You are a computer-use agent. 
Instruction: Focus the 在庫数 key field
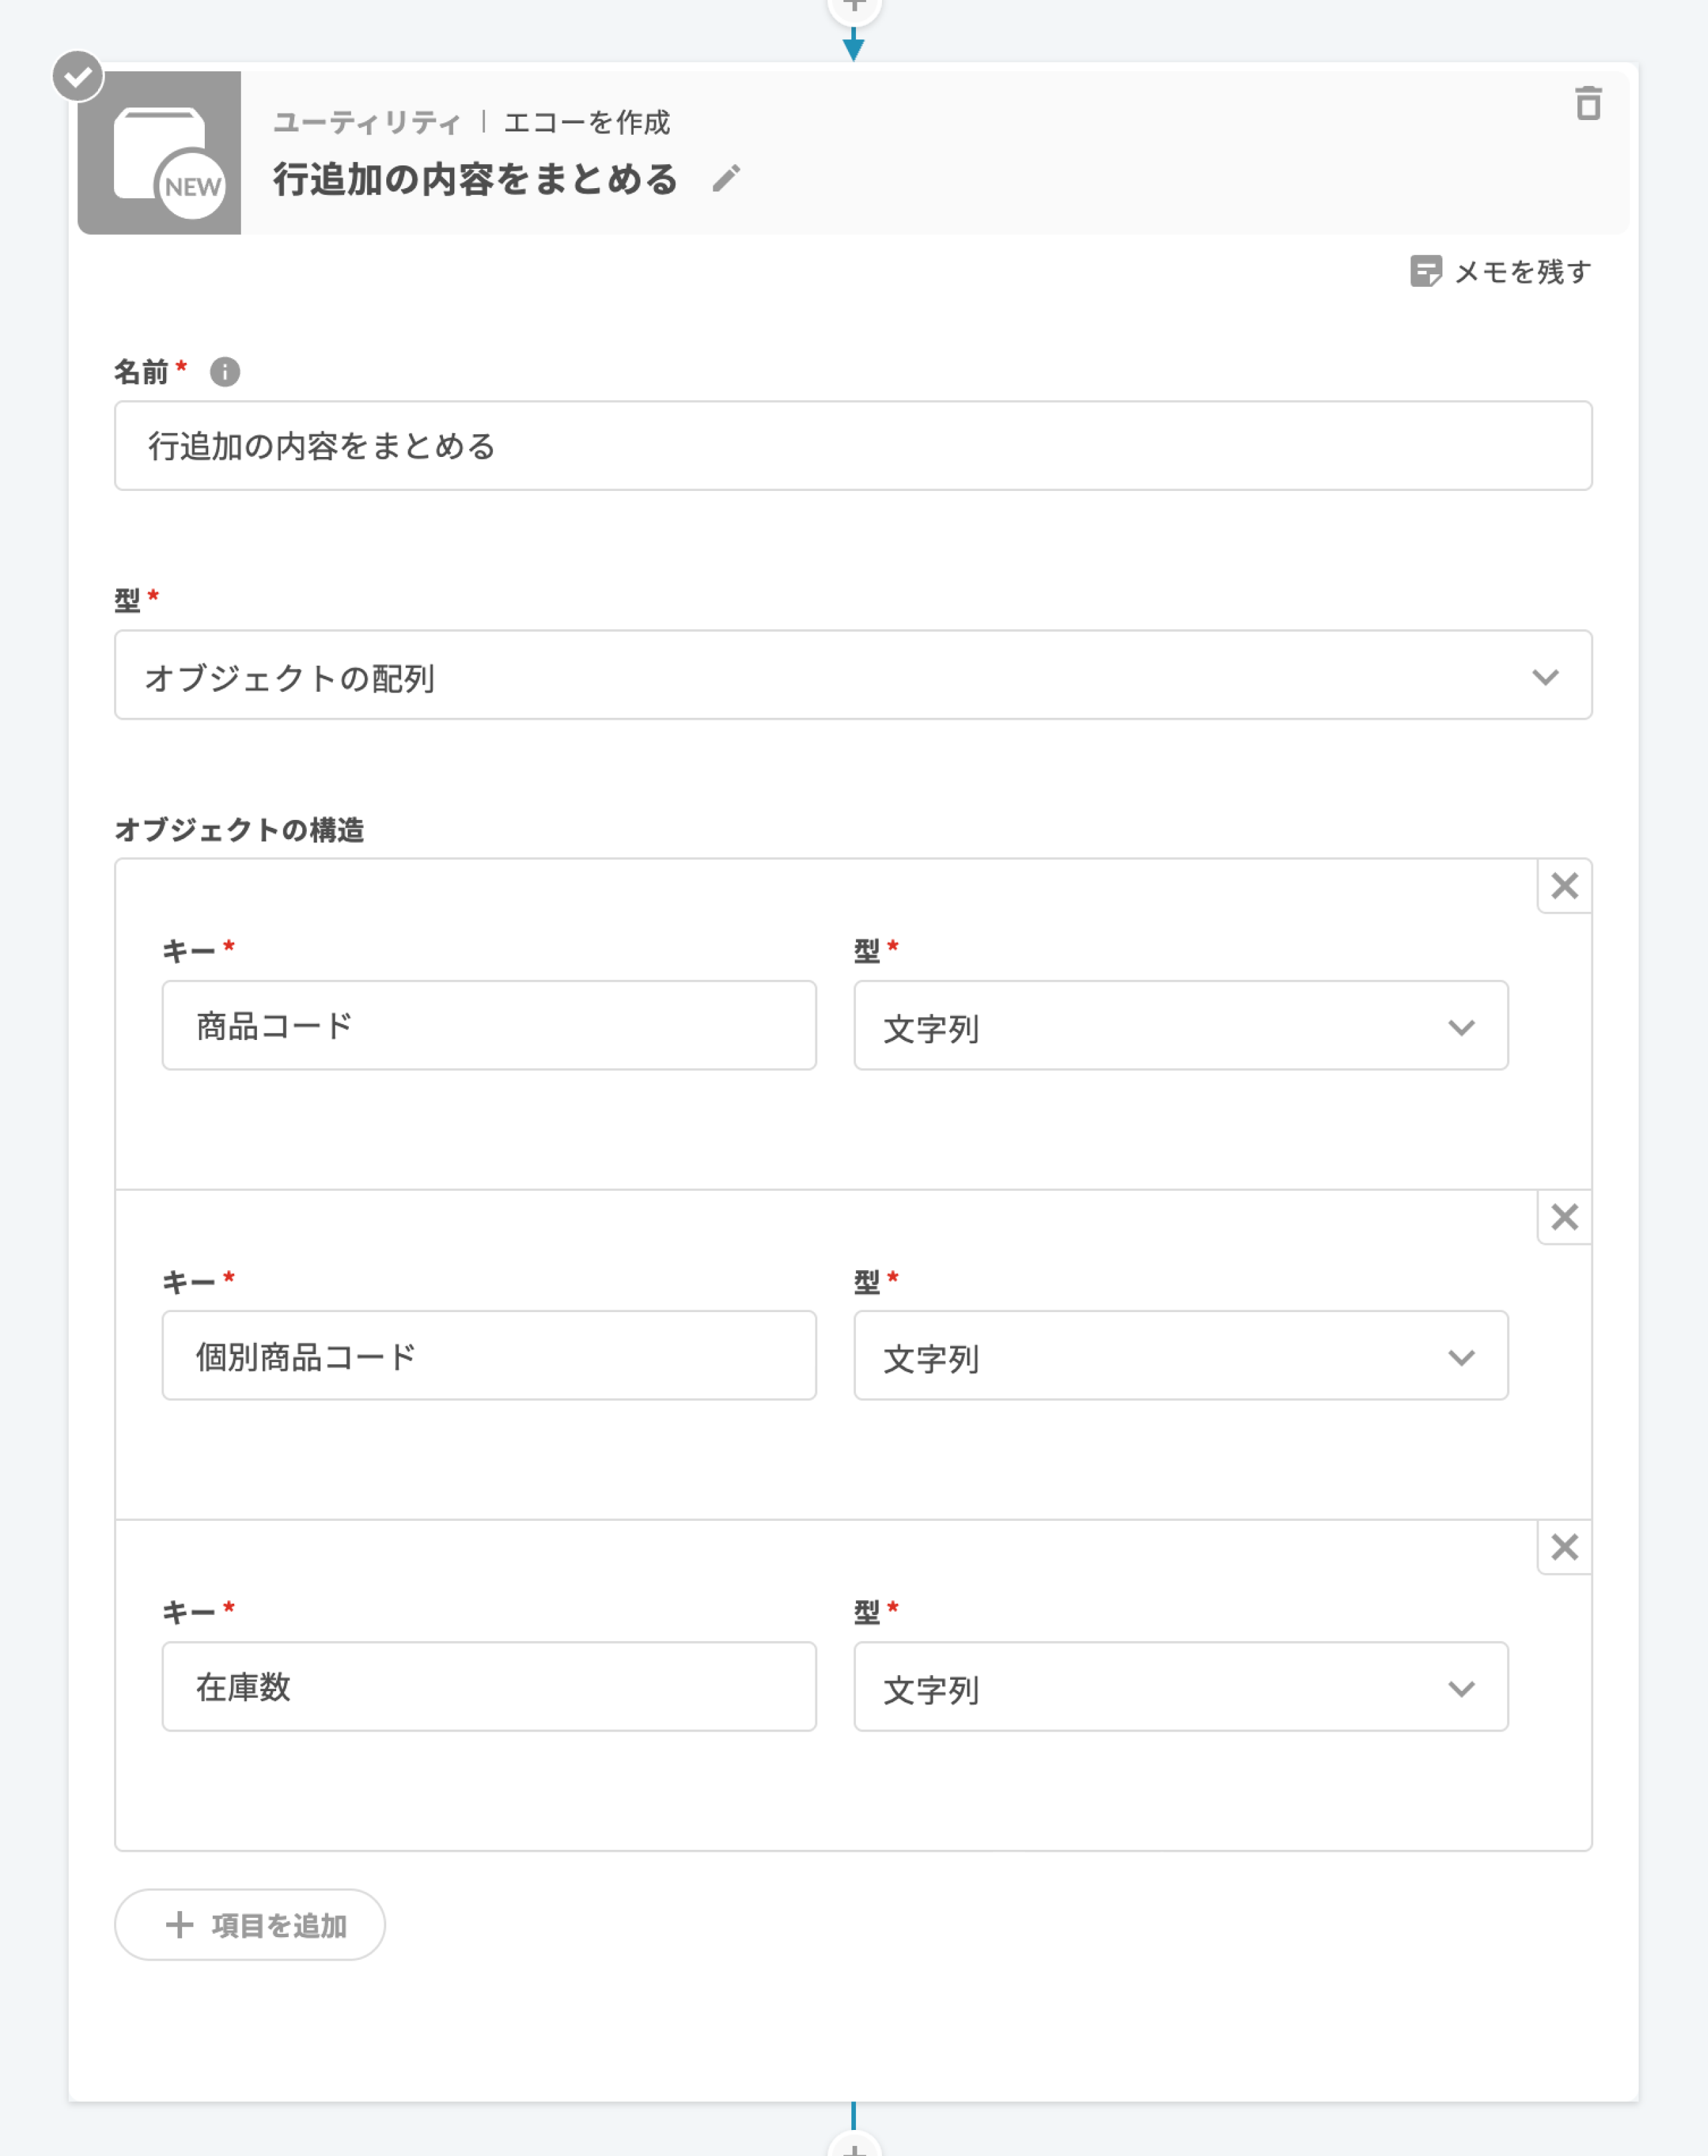489,1687
